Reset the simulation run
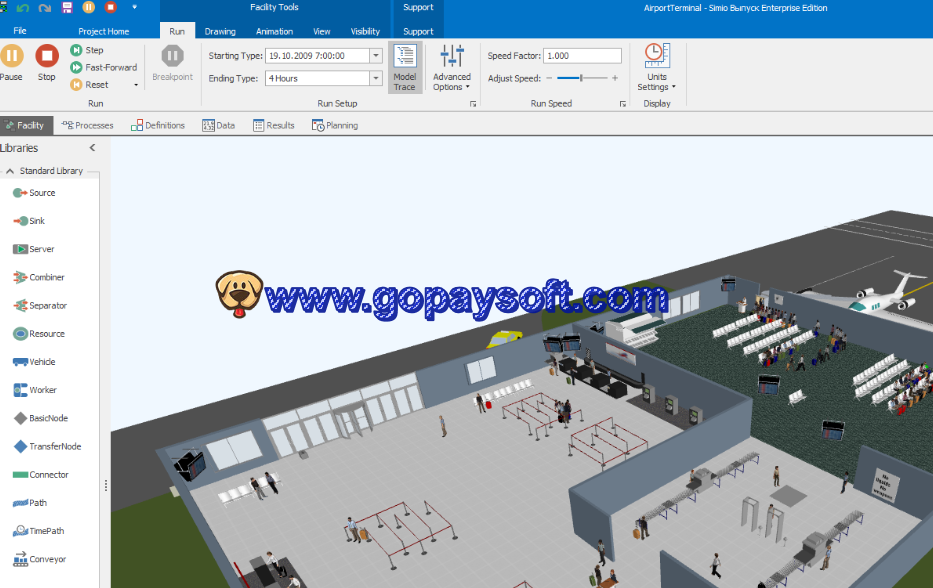This screenshot has height=588, width=933. (89, 85)
